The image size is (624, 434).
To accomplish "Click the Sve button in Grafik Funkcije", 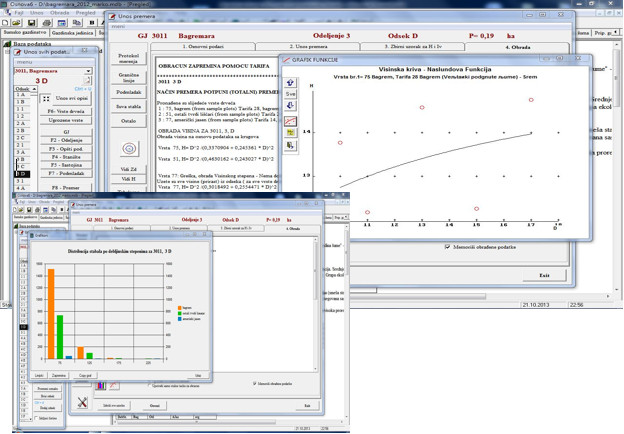I will coord(290,94).
